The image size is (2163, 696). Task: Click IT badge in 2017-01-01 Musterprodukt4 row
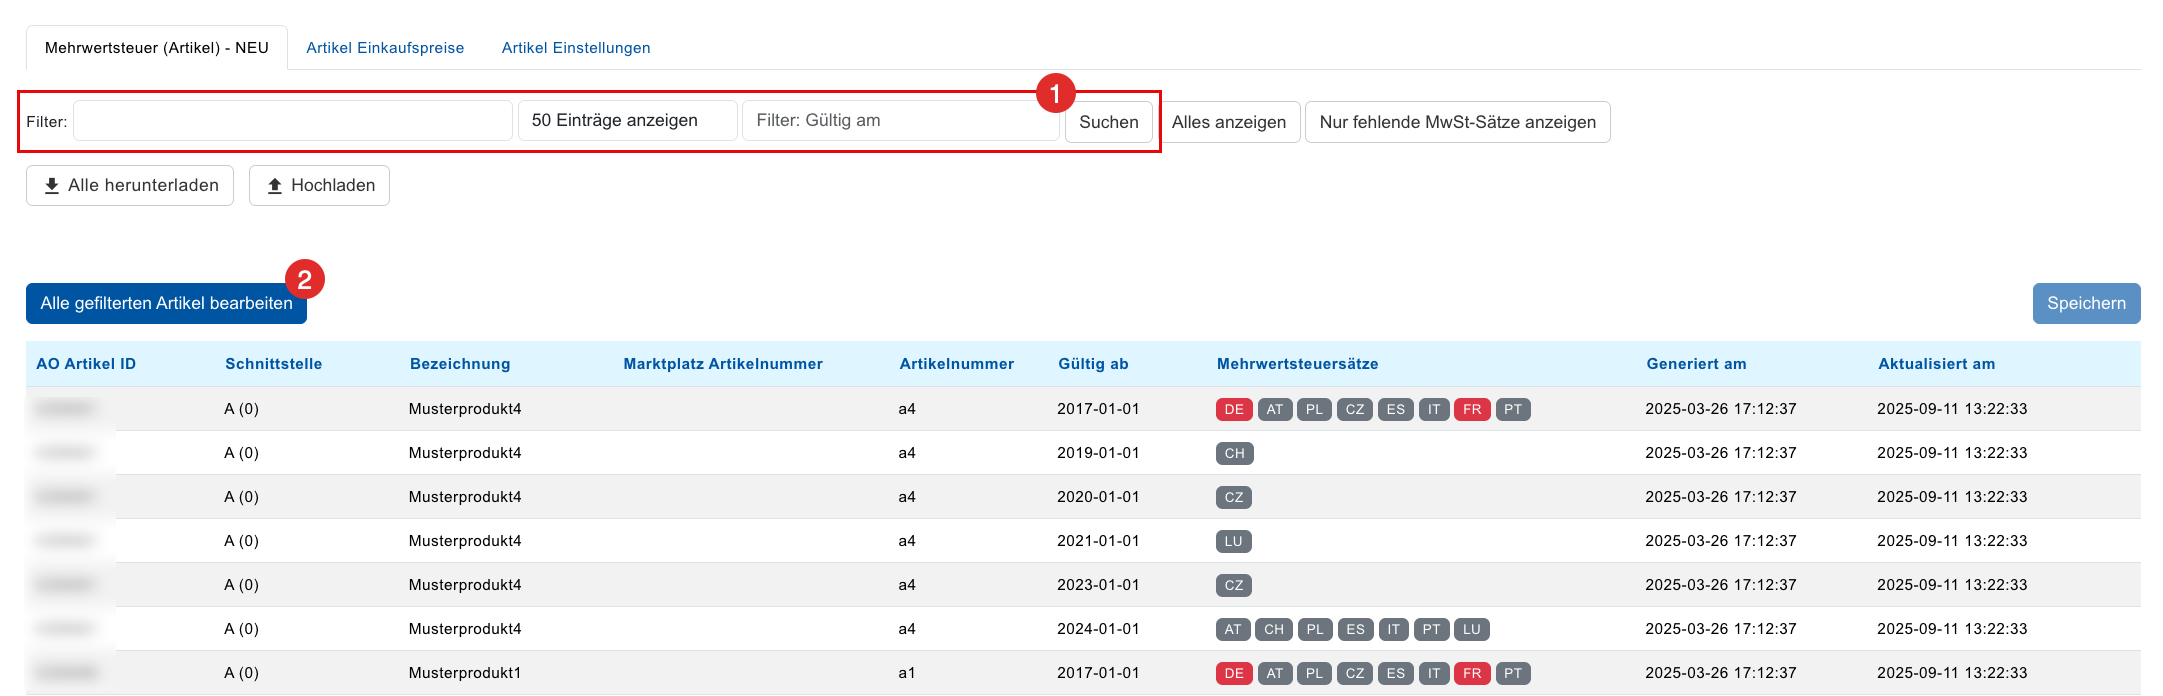point(1434,409)
